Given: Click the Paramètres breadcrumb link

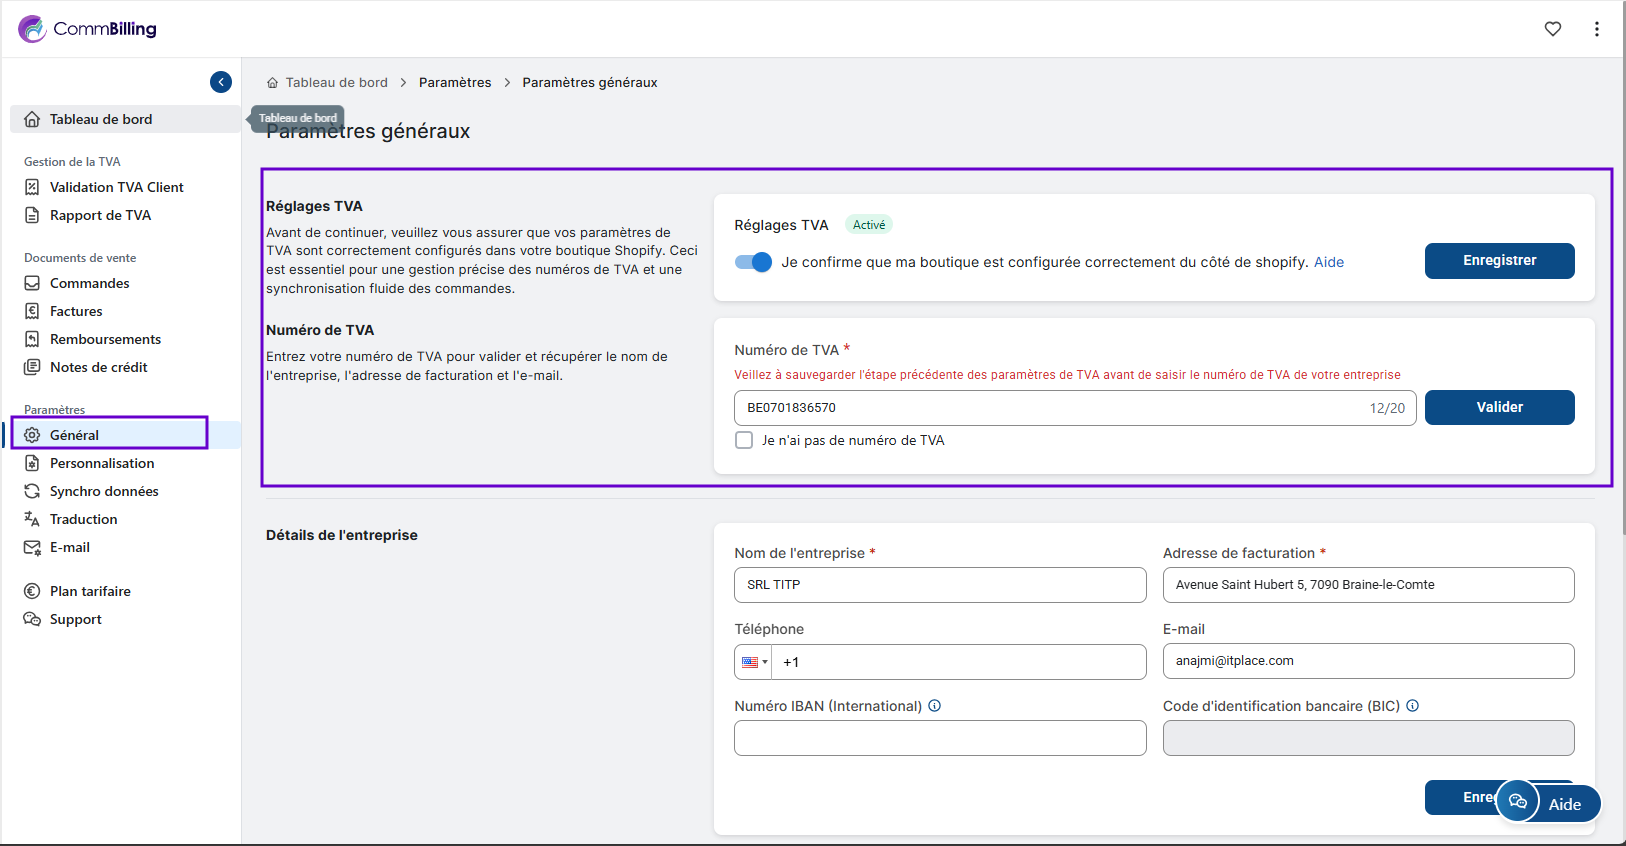Looking at the screenshot, I should tap(455, 83).
